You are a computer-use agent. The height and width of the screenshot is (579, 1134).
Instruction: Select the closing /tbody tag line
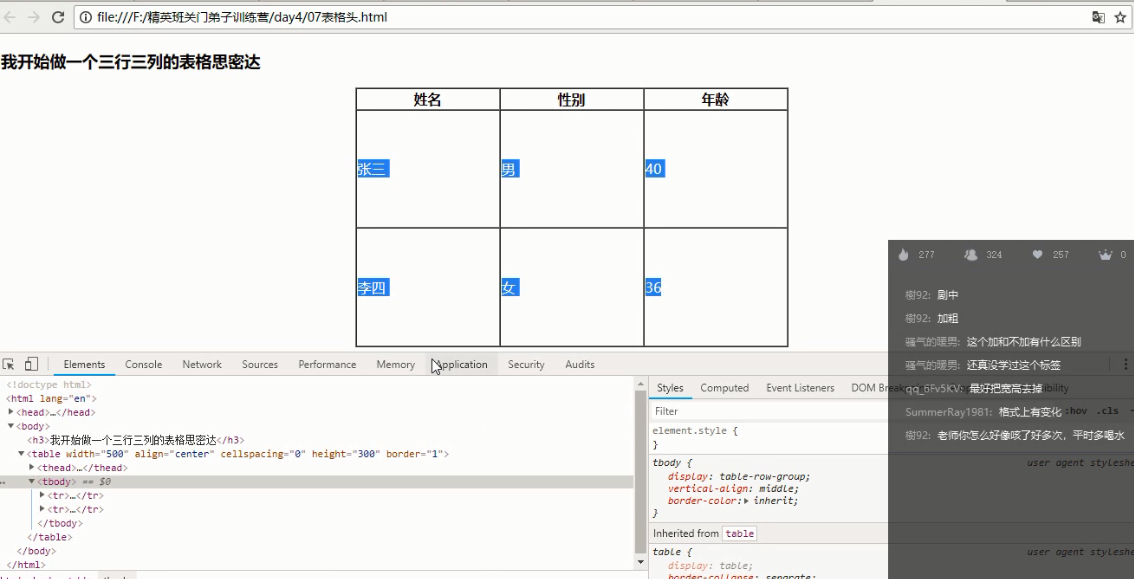pyautogui.click(x=60, y=523)
